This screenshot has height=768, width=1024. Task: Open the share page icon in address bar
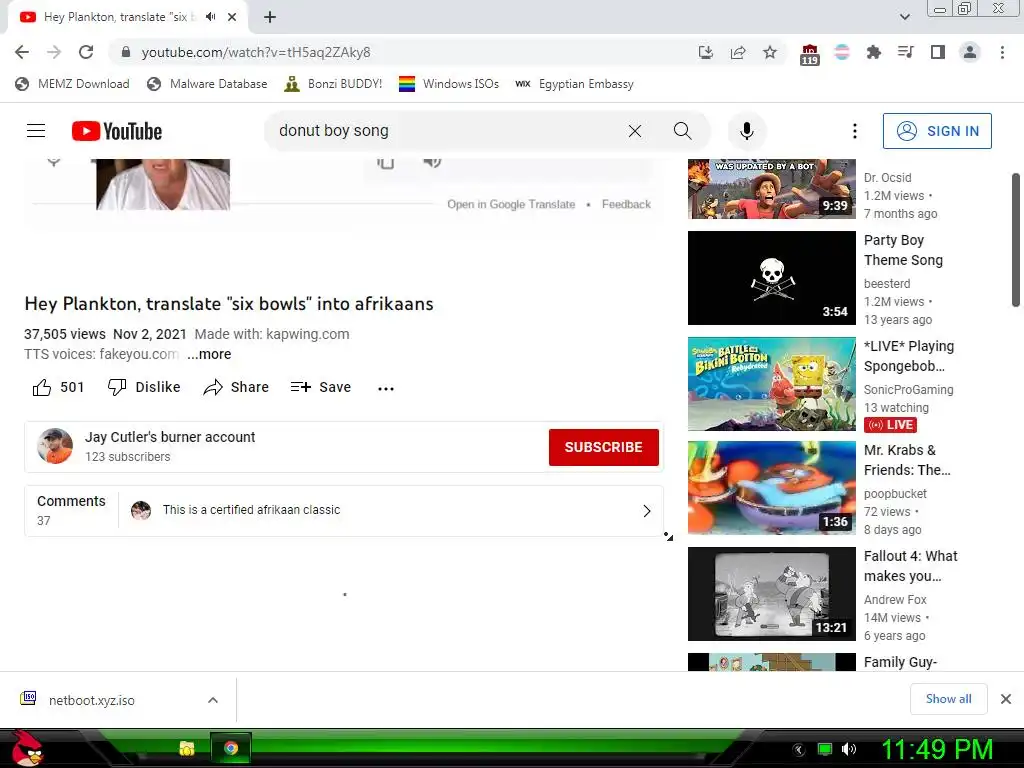738,52
